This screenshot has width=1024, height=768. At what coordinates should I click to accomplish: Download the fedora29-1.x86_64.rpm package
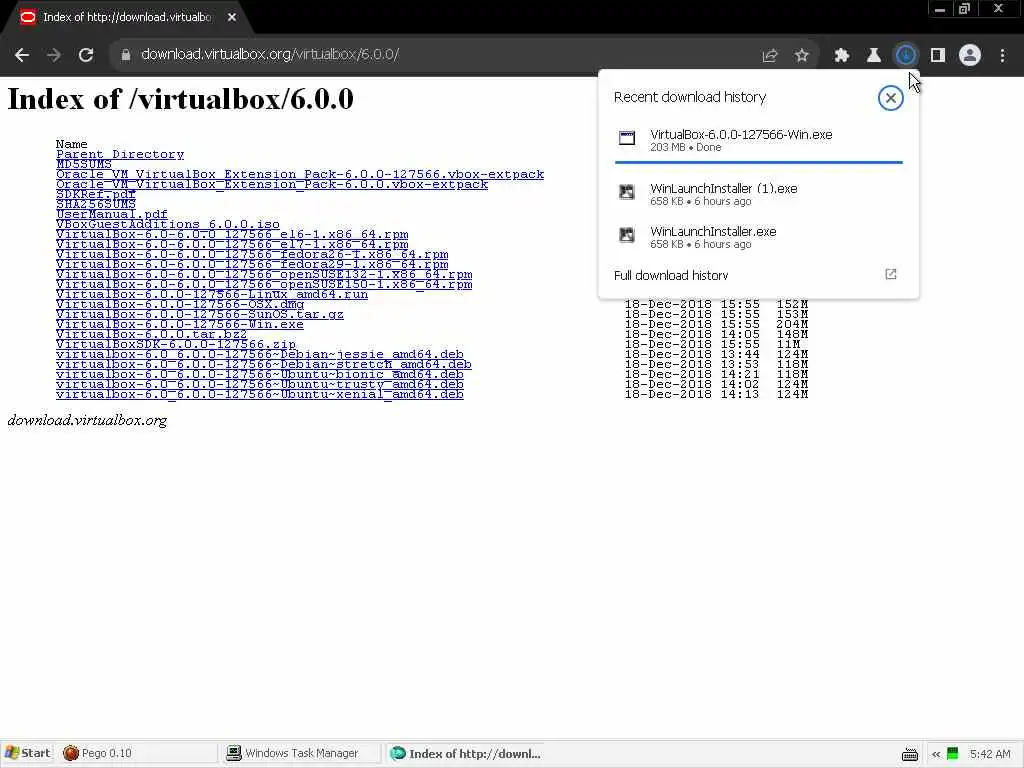[252, 264]
